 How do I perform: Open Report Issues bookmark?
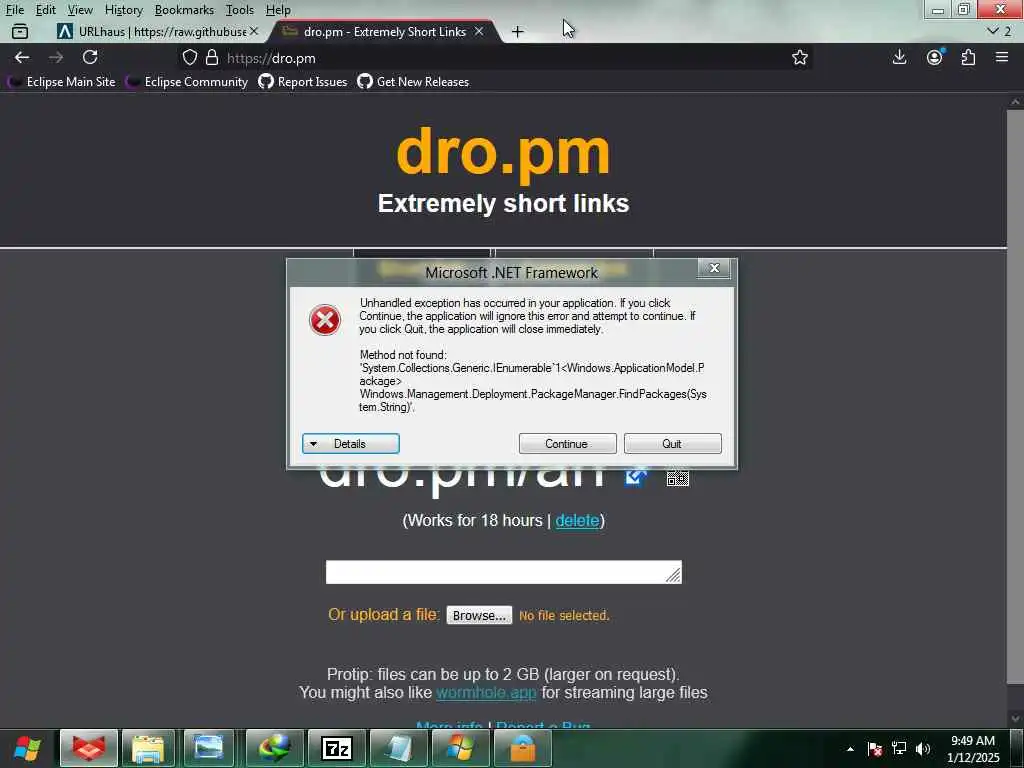303,82
